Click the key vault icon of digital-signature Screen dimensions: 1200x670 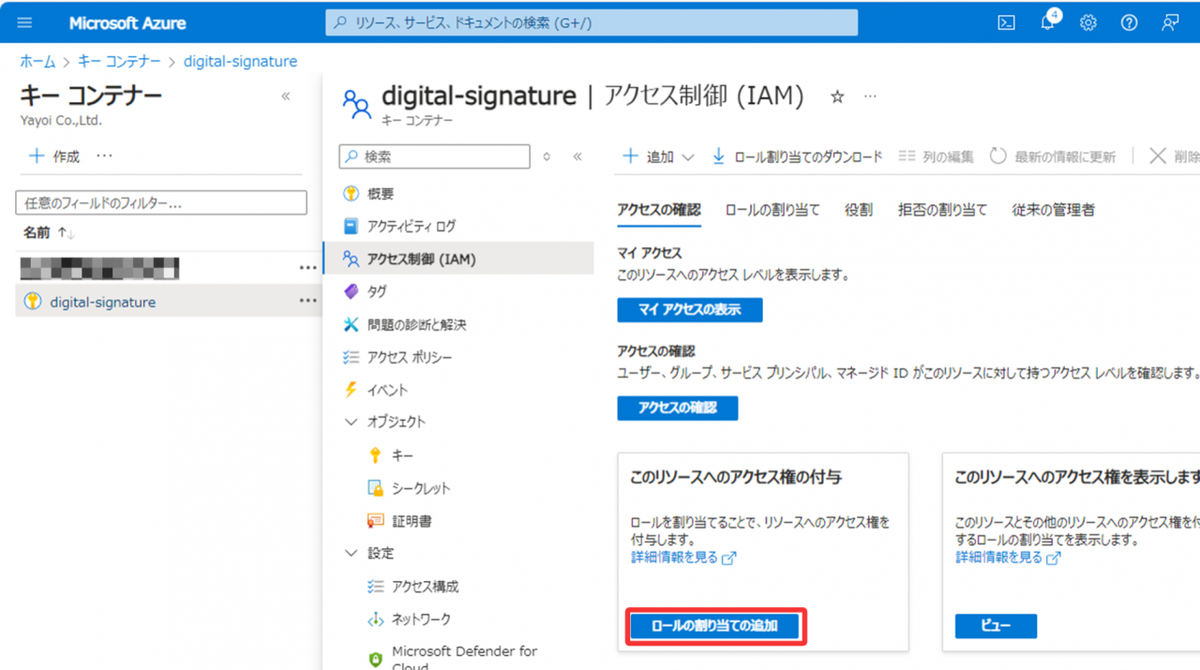tap(33, 301)
